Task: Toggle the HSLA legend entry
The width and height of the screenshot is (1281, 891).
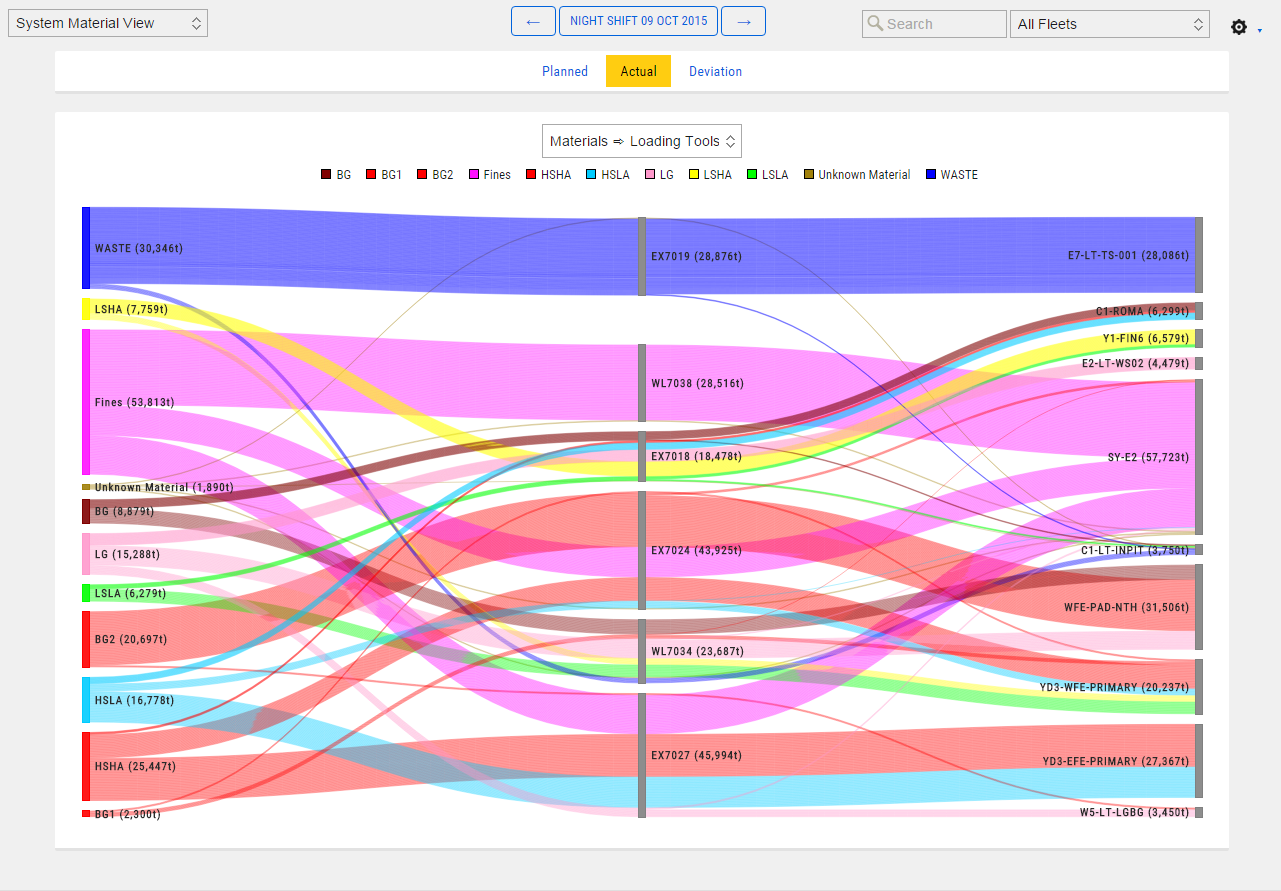Action: pos(607,174)
